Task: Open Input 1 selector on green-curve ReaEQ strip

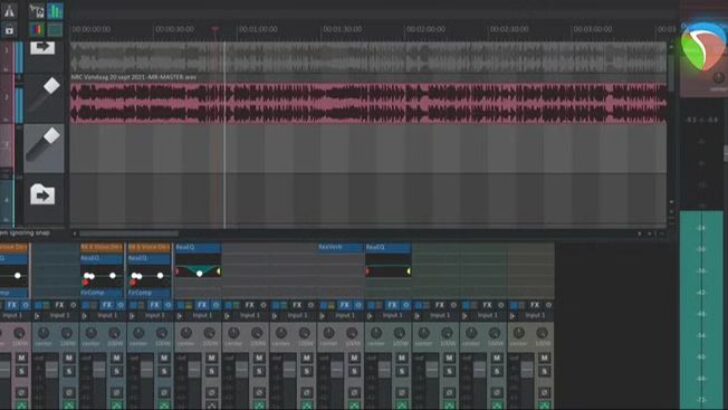Action: tap(202, 316)
